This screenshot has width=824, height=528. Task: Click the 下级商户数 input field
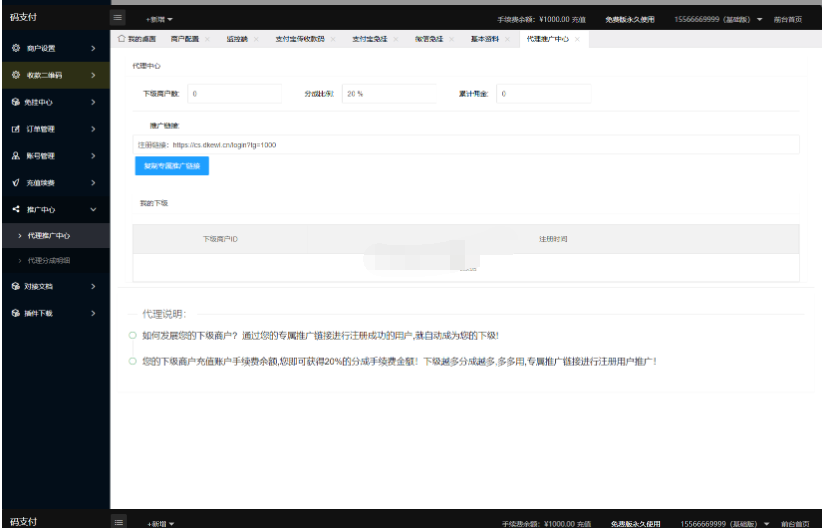(234, 94)
